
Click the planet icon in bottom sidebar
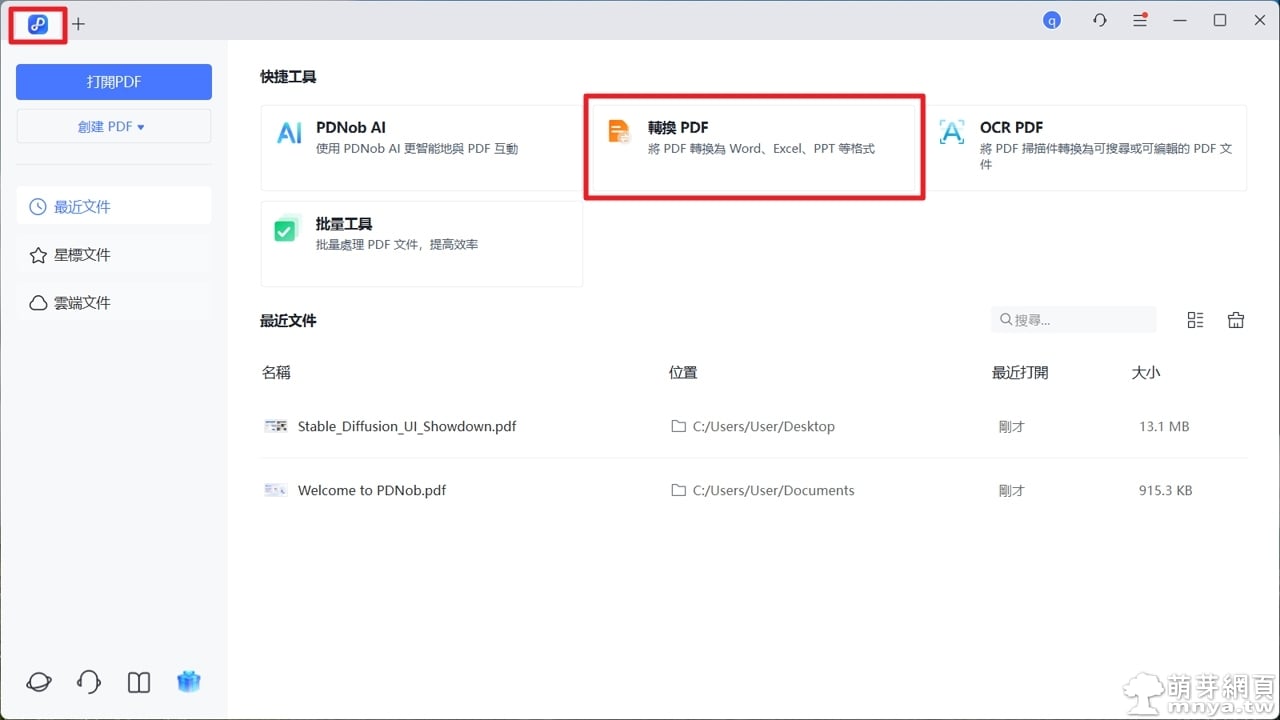pos(39,682)
